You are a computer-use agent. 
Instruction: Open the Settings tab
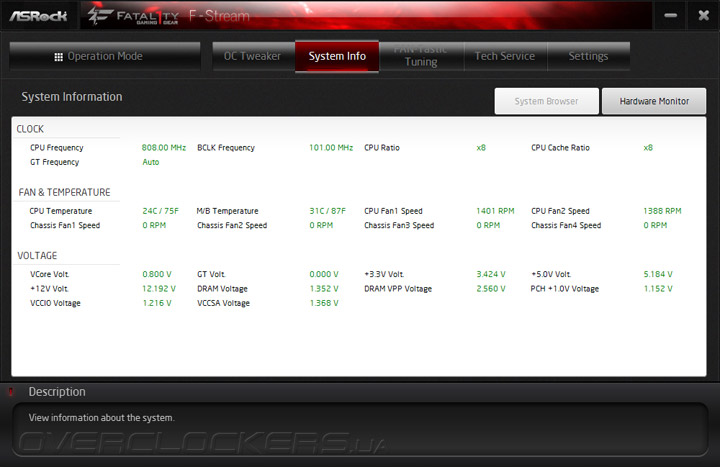pyautogui.click(x=588, y=56)
